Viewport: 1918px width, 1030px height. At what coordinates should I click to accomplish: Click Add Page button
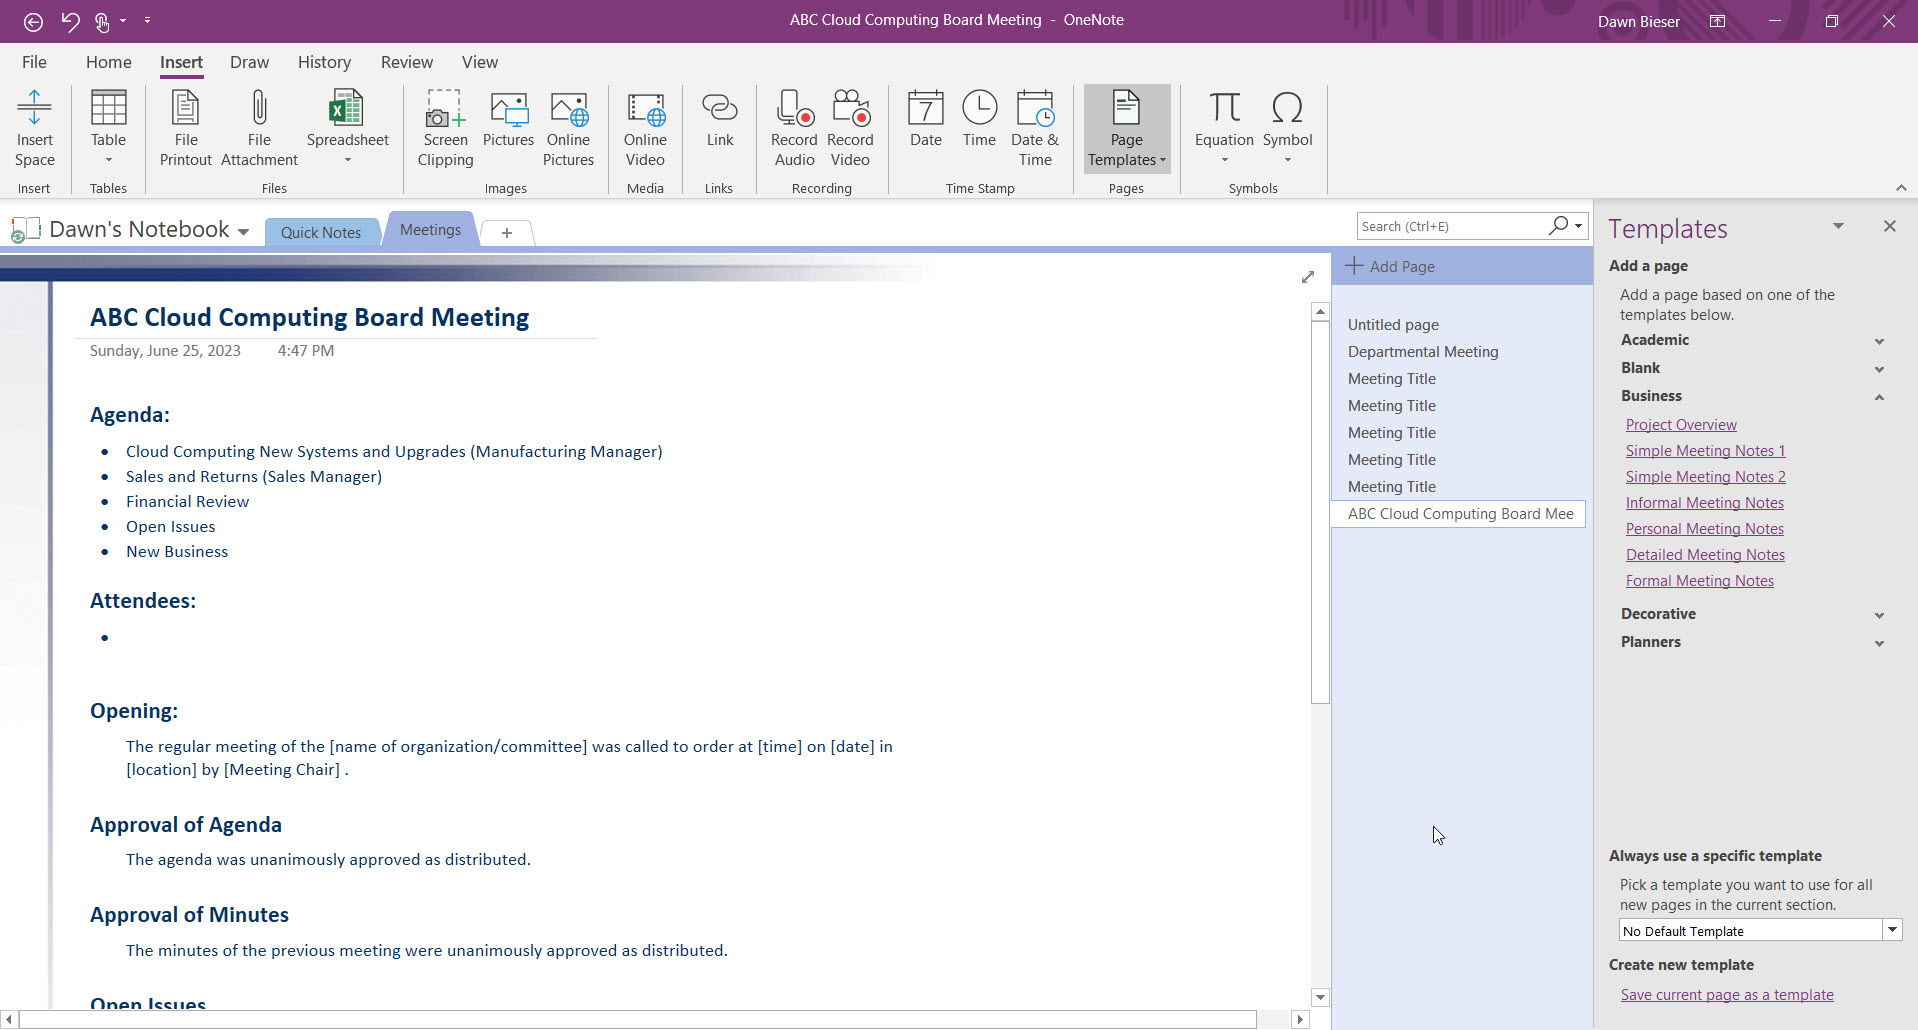coord(1390,266)
